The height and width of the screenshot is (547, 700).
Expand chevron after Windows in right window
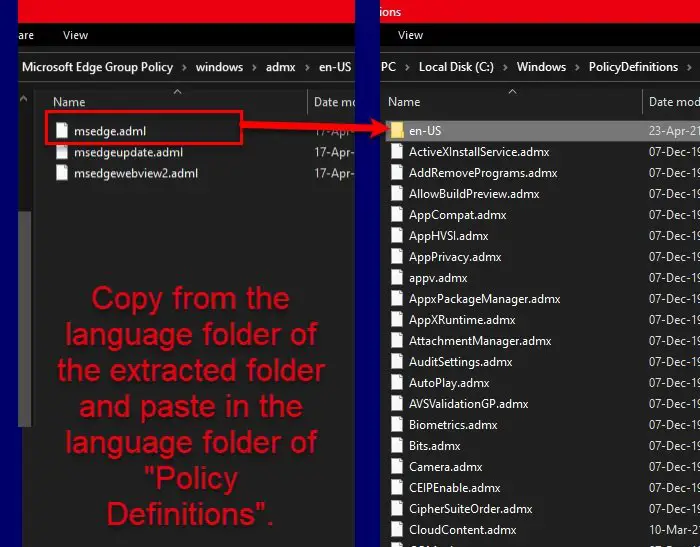click(x=577, y=68)
